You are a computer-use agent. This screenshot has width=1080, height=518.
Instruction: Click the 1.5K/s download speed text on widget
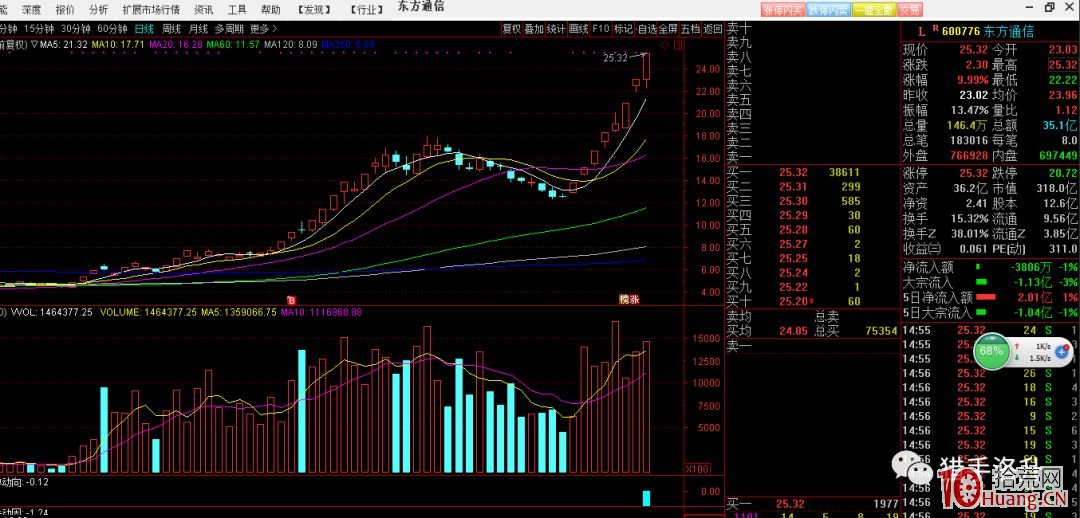pyautogui.click(x=1040, y=358)
